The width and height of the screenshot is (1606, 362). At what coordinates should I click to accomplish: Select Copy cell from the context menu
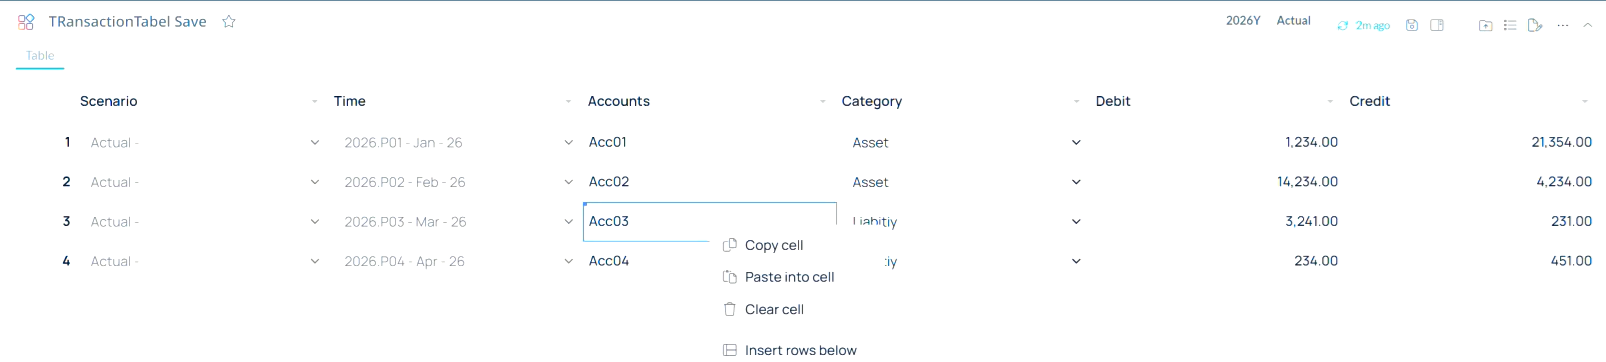(774, 245)
